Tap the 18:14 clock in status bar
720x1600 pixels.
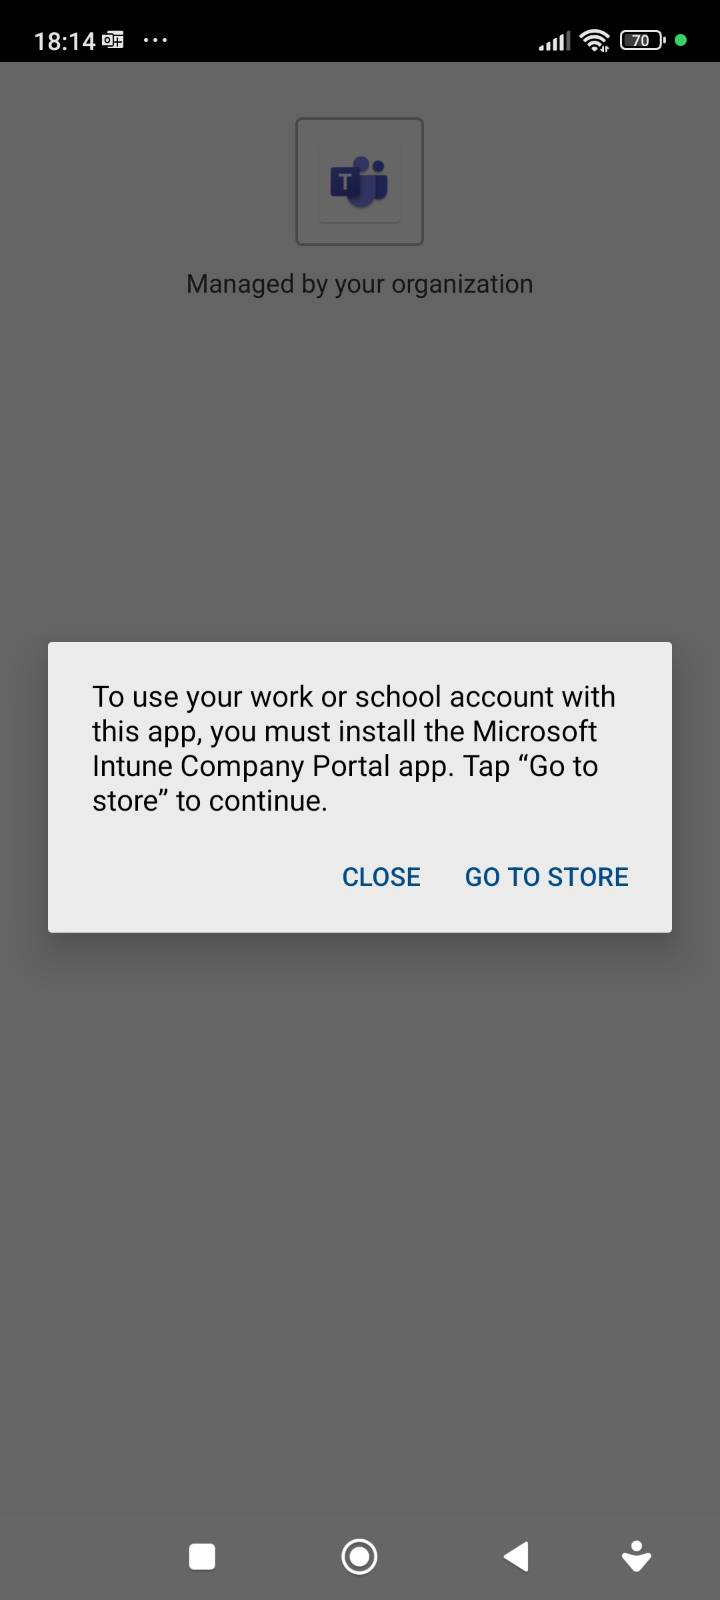tap(64, 41)
